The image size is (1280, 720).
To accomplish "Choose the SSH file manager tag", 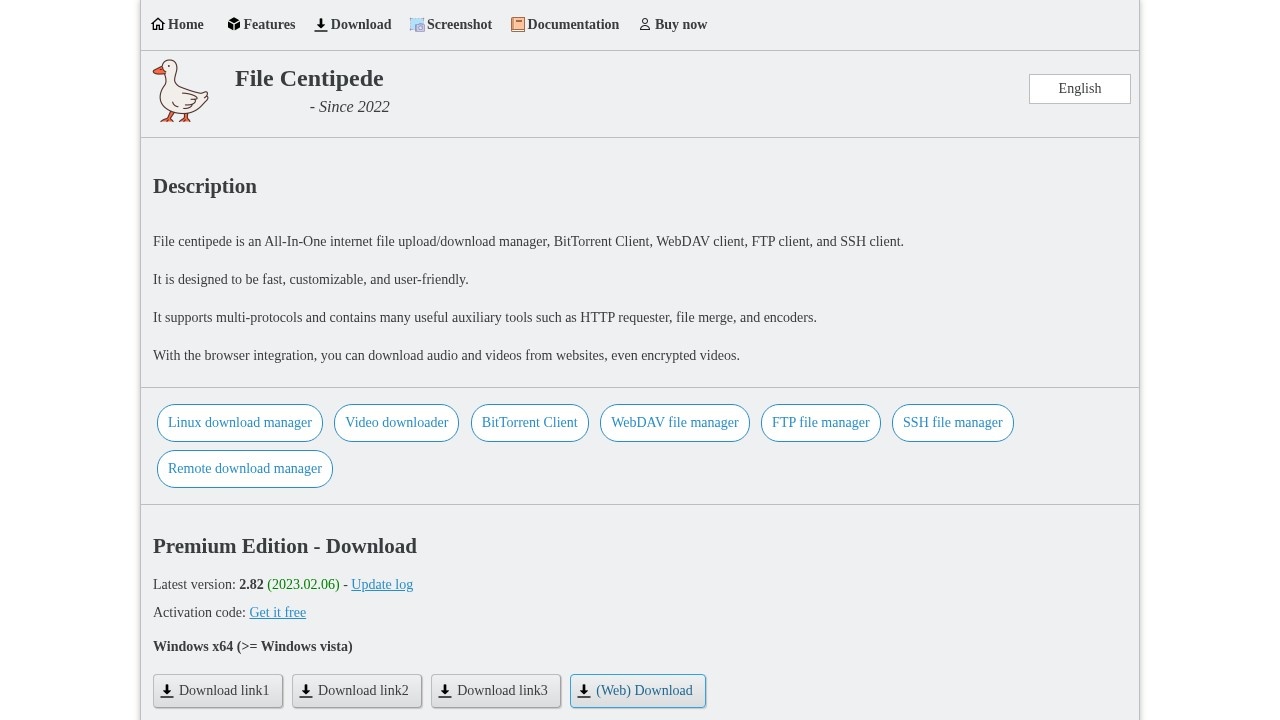I will 952,423.
